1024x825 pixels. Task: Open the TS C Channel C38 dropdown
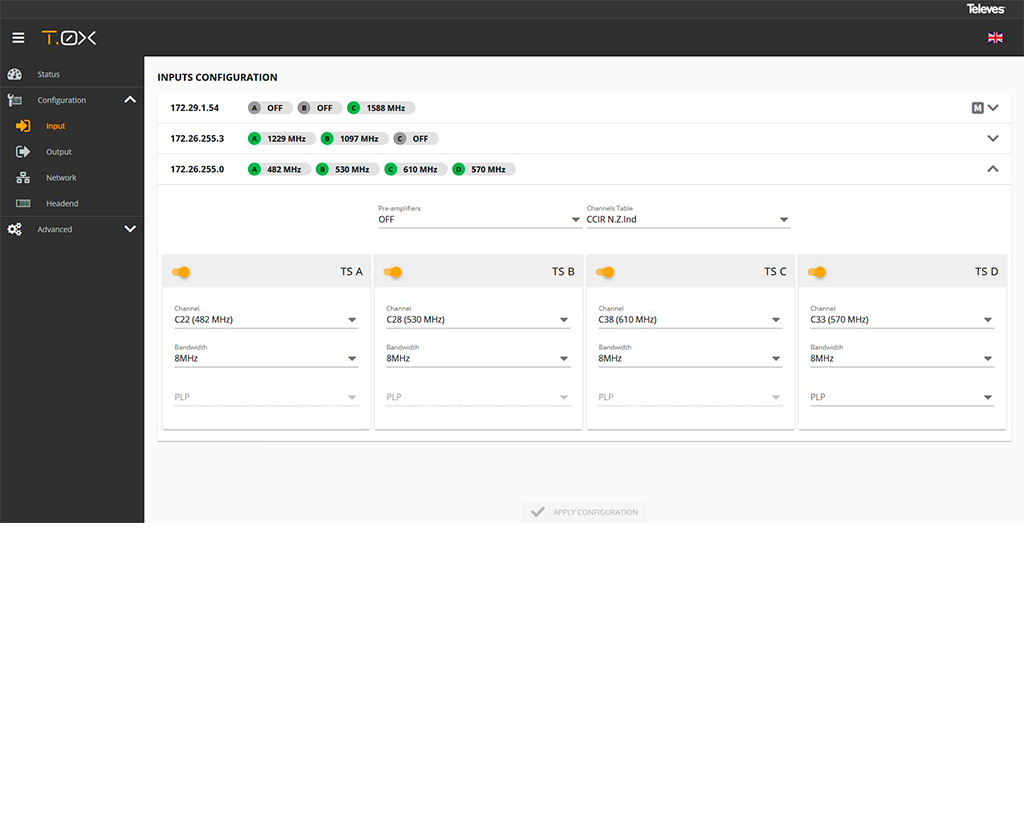(x=690, y=320)
